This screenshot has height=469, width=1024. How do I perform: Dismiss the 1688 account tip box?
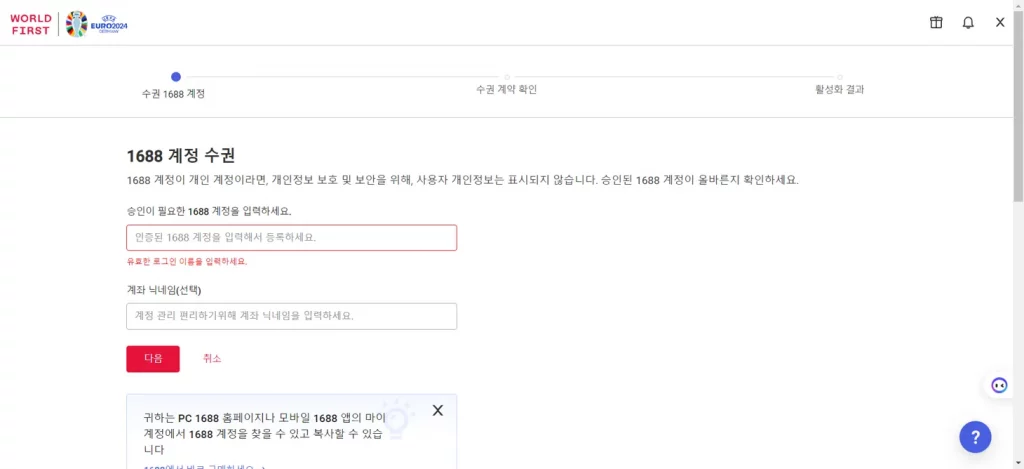pos(438,410)
